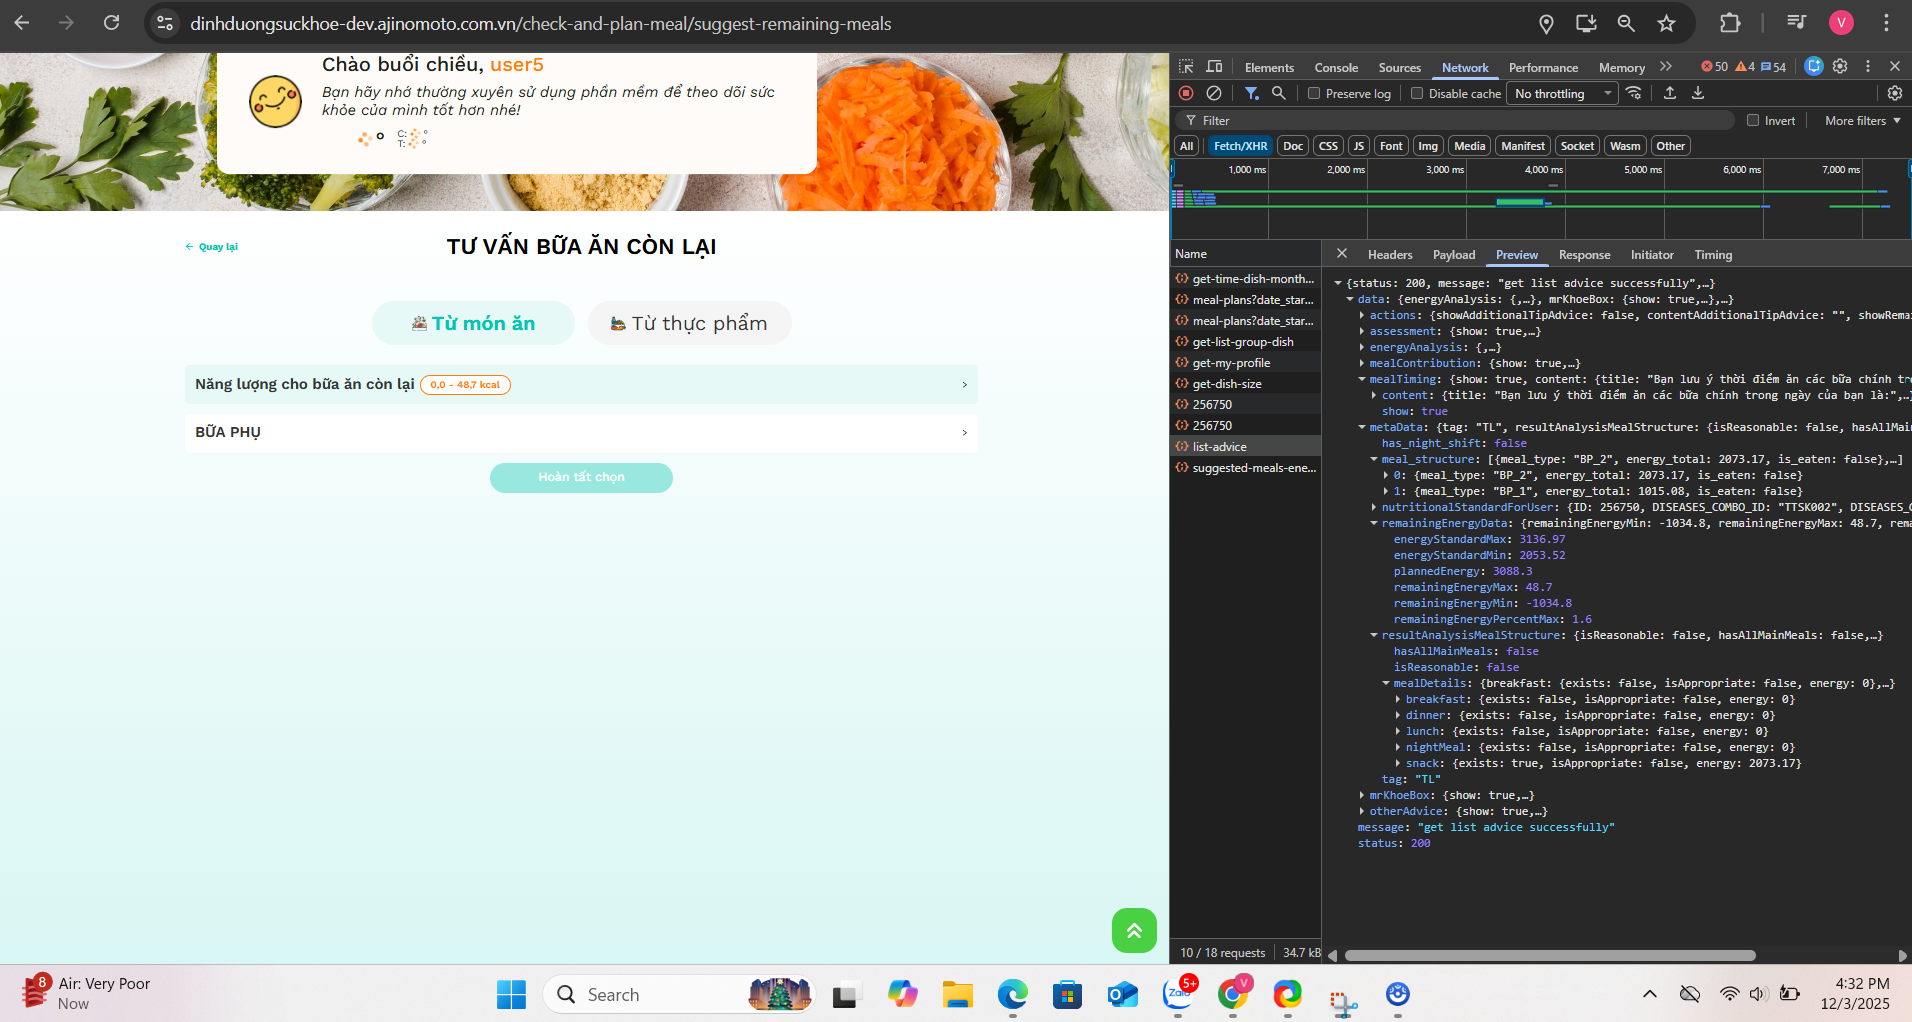Switch to the Response tab
This screenshot has width=1912, height=1022.
pos(1584,255)
